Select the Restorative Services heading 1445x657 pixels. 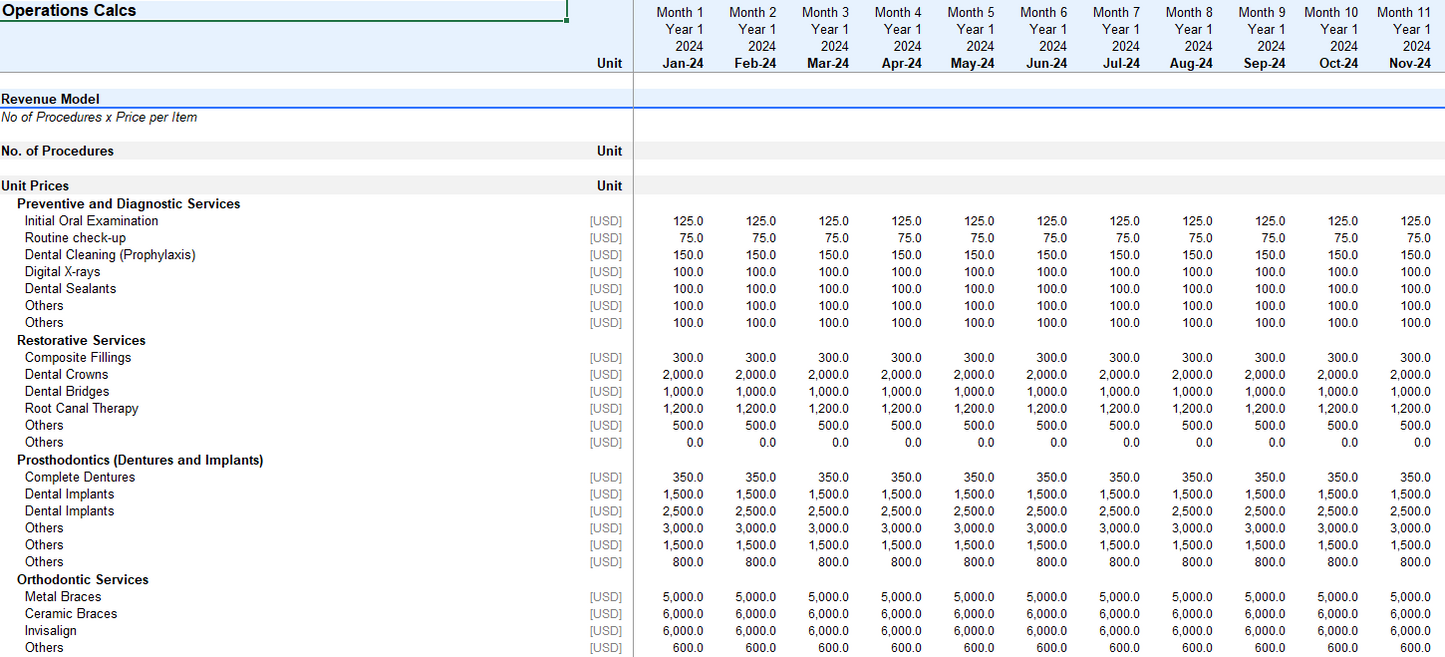pos(81,341)
